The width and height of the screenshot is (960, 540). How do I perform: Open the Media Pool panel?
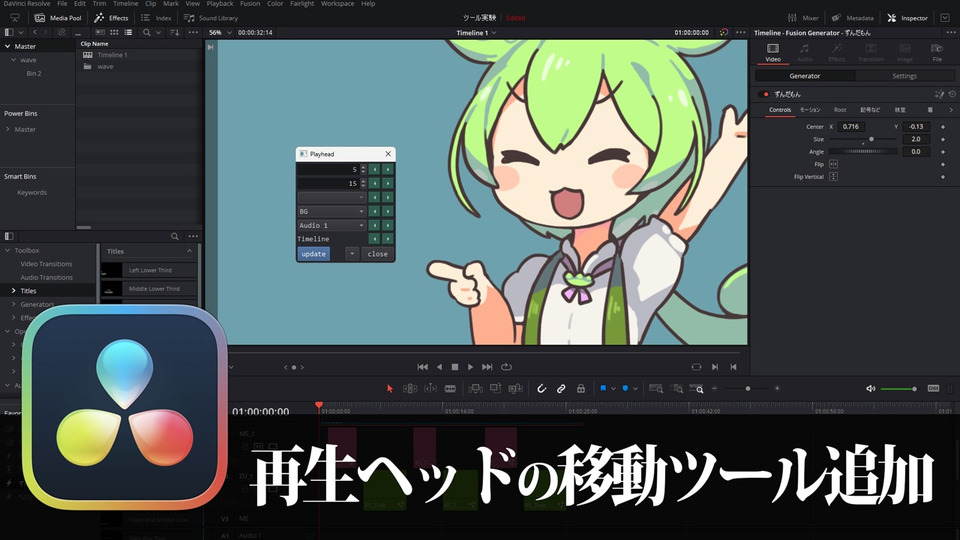58,18
